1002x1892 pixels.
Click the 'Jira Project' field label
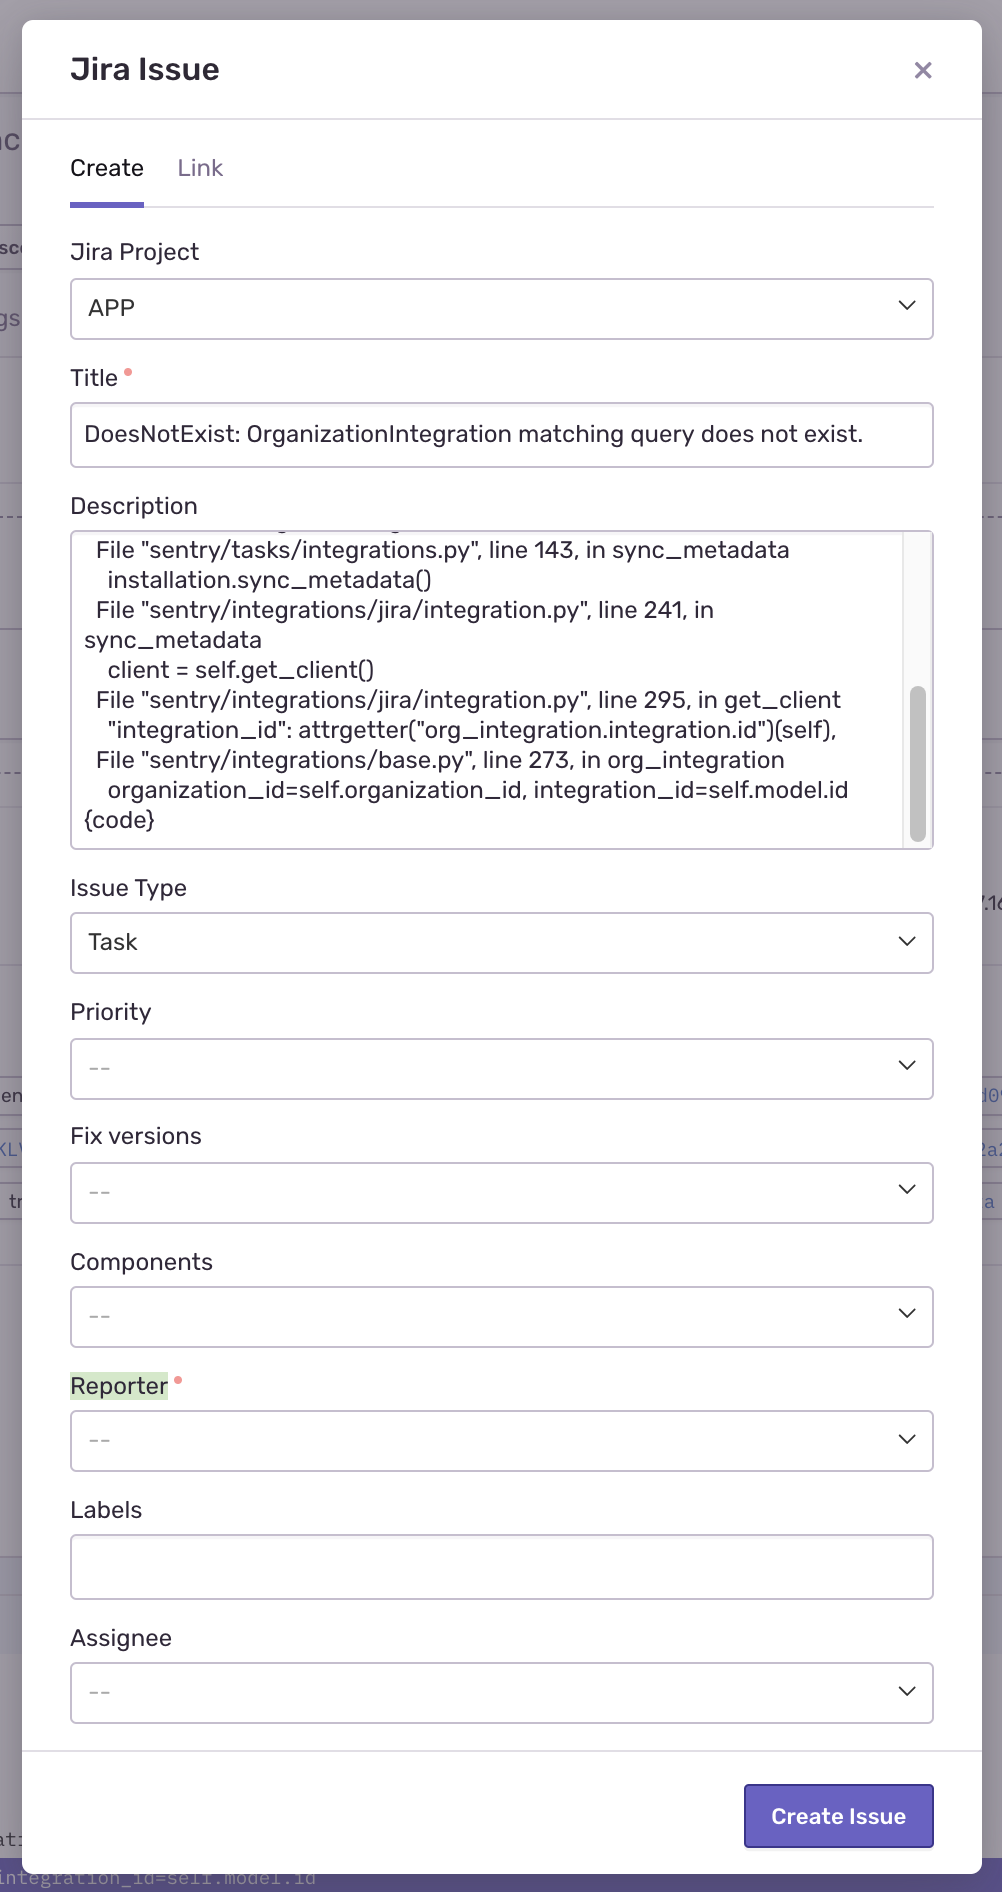tap(134, 252)
